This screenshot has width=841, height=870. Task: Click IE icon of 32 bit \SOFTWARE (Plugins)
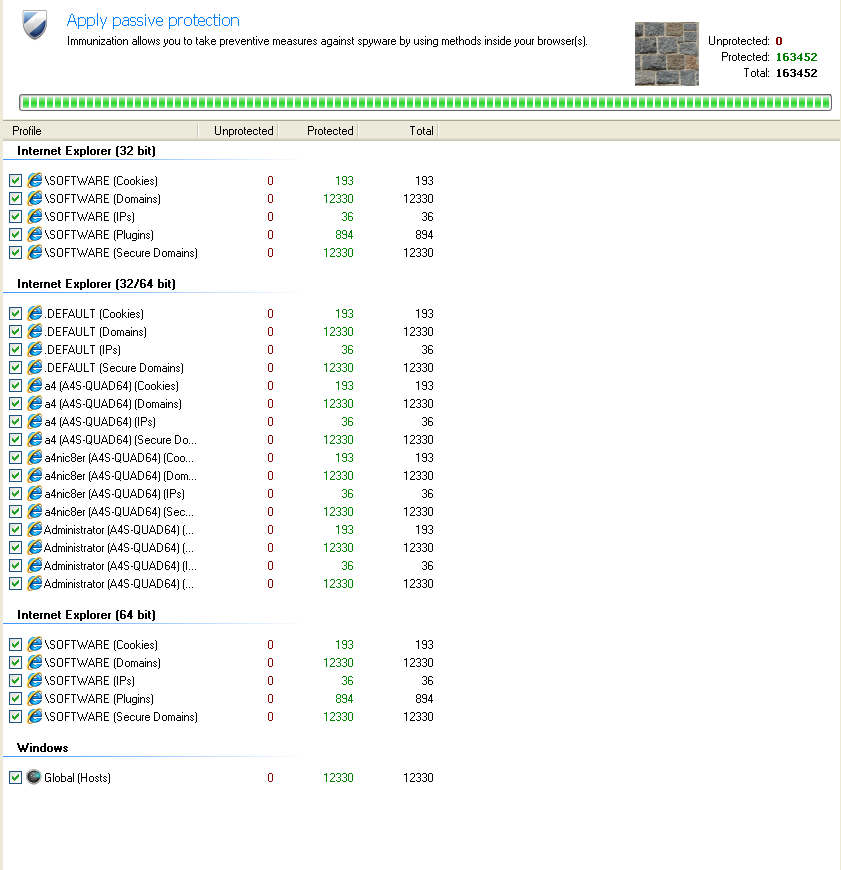(x=35, y=234)
